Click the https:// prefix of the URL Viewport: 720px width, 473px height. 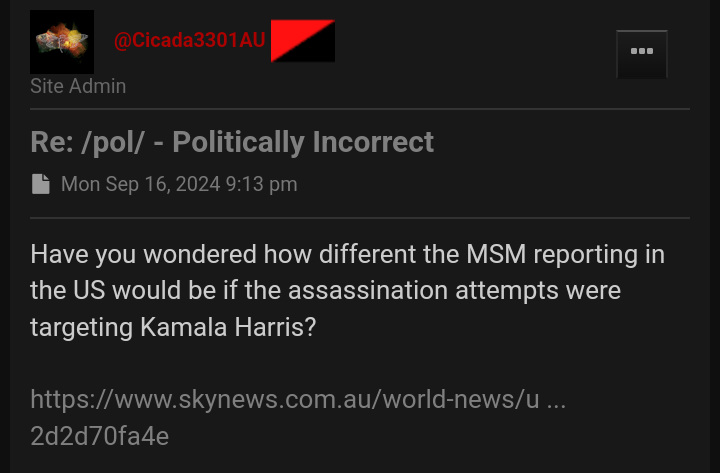click(x=72, y=399)
